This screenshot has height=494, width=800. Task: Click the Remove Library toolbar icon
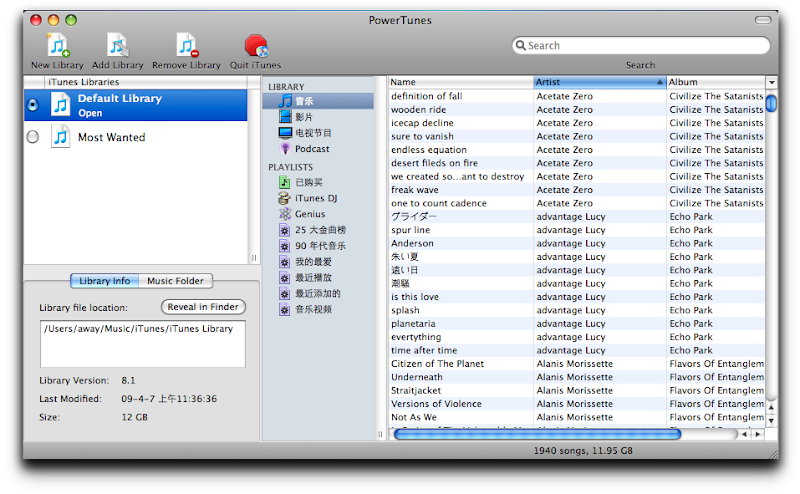187,46
